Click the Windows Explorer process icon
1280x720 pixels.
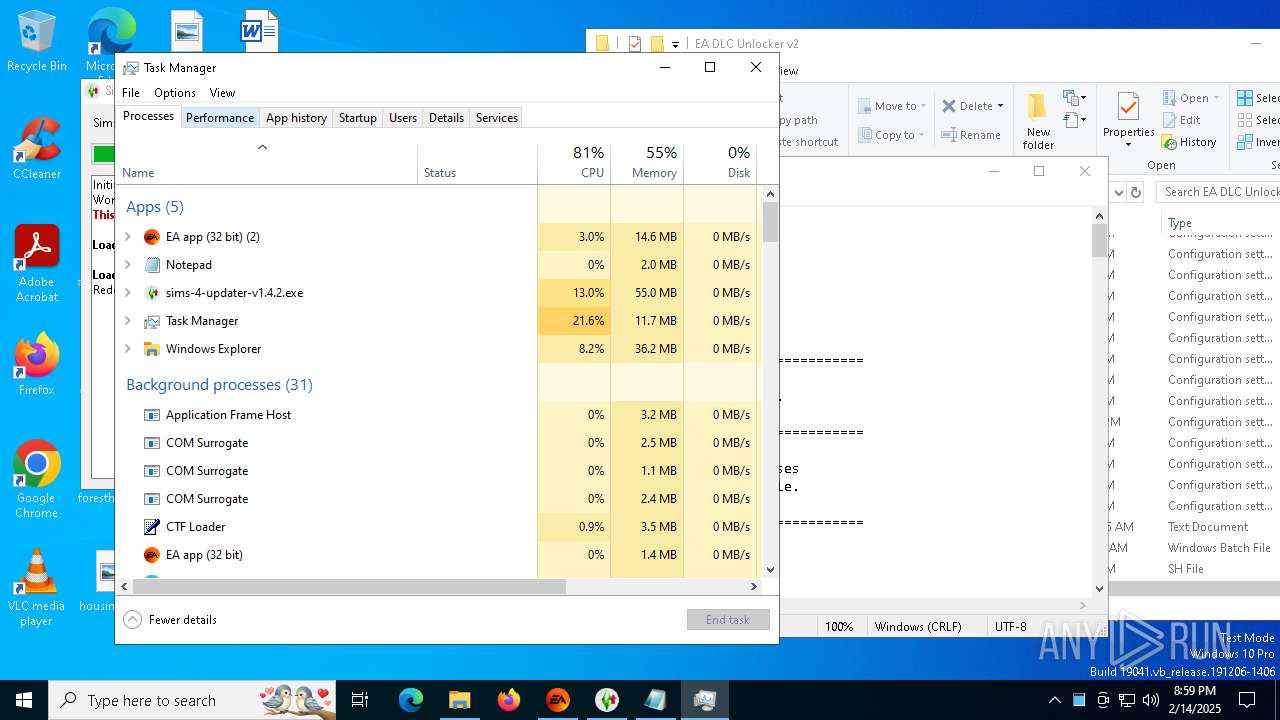pos(152,349)
